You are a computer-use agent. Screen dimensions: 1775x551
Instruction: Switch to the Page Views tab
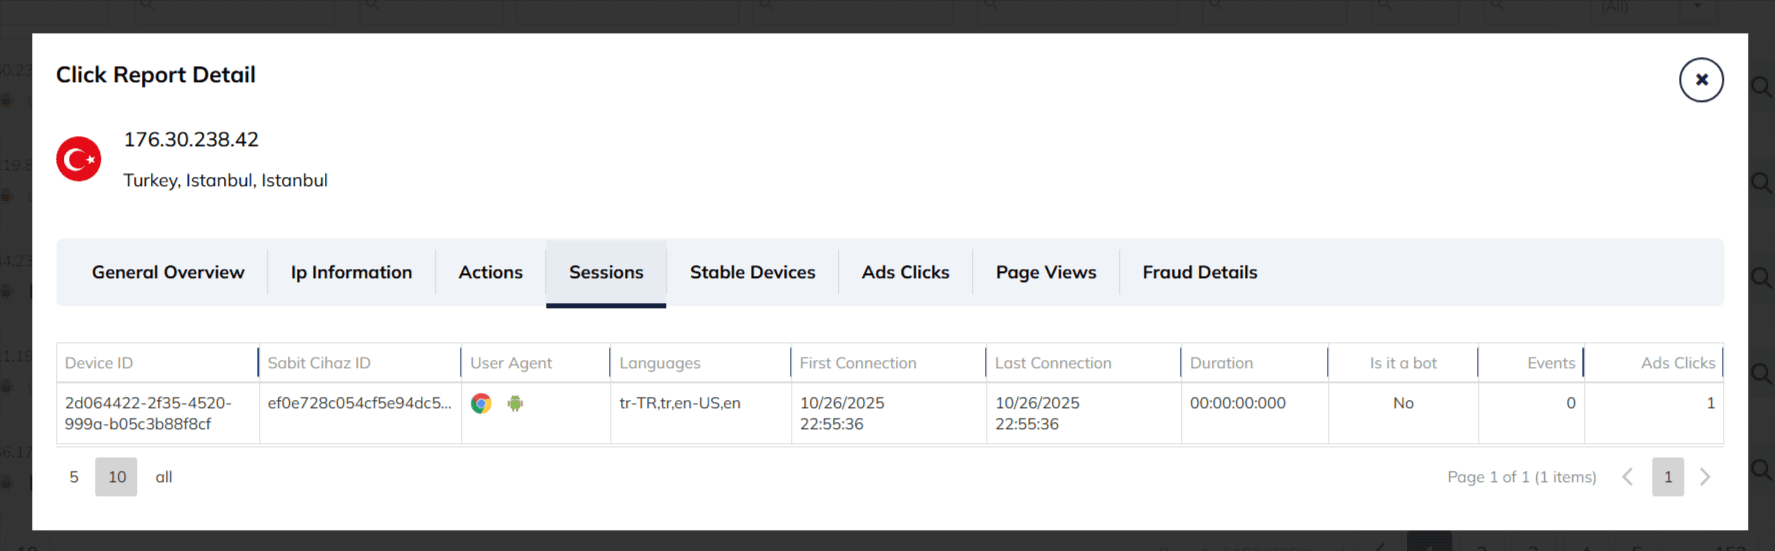[x=1045, y=272]
